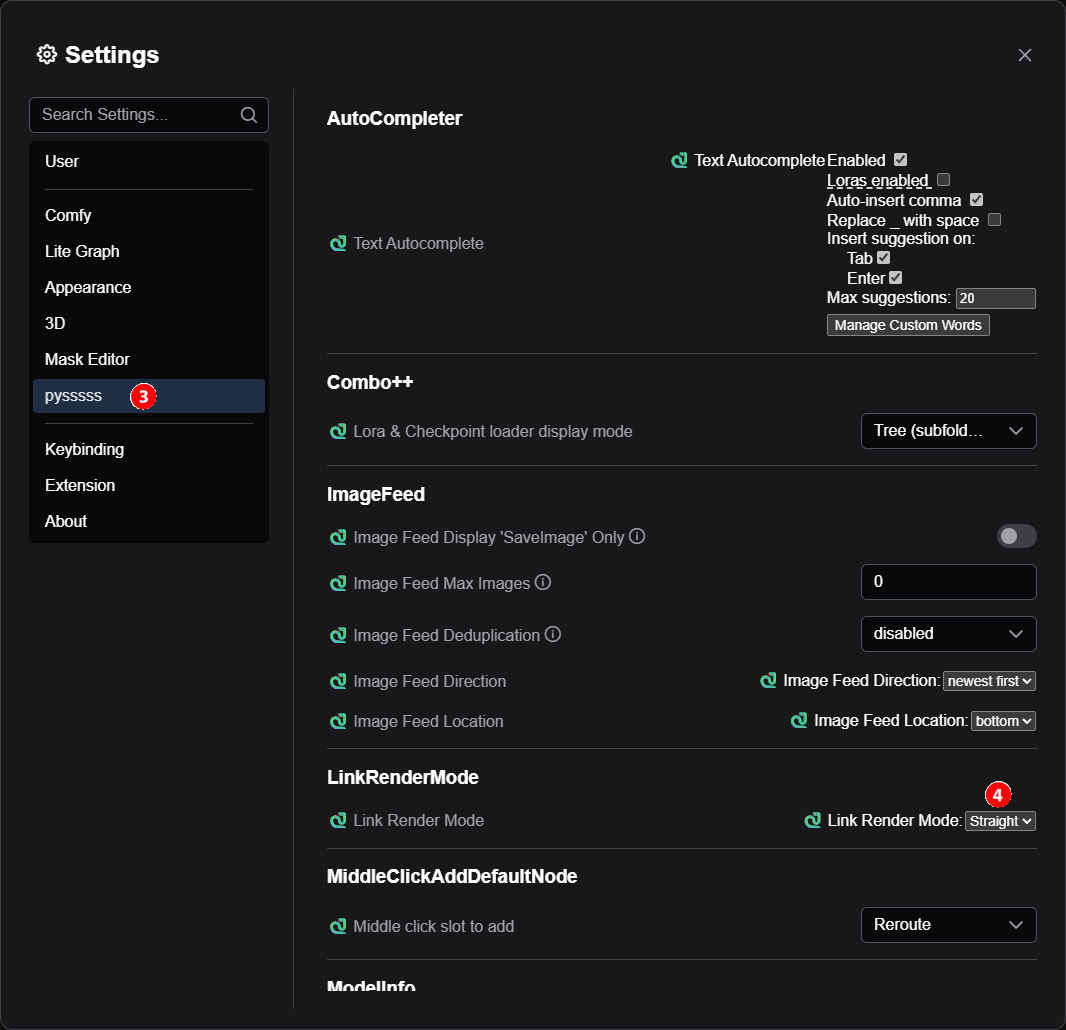Screen dimensions: 1066x1030
Task: Click the info icon beside Image Feed Max Images
Action: (x=543, y=582)
